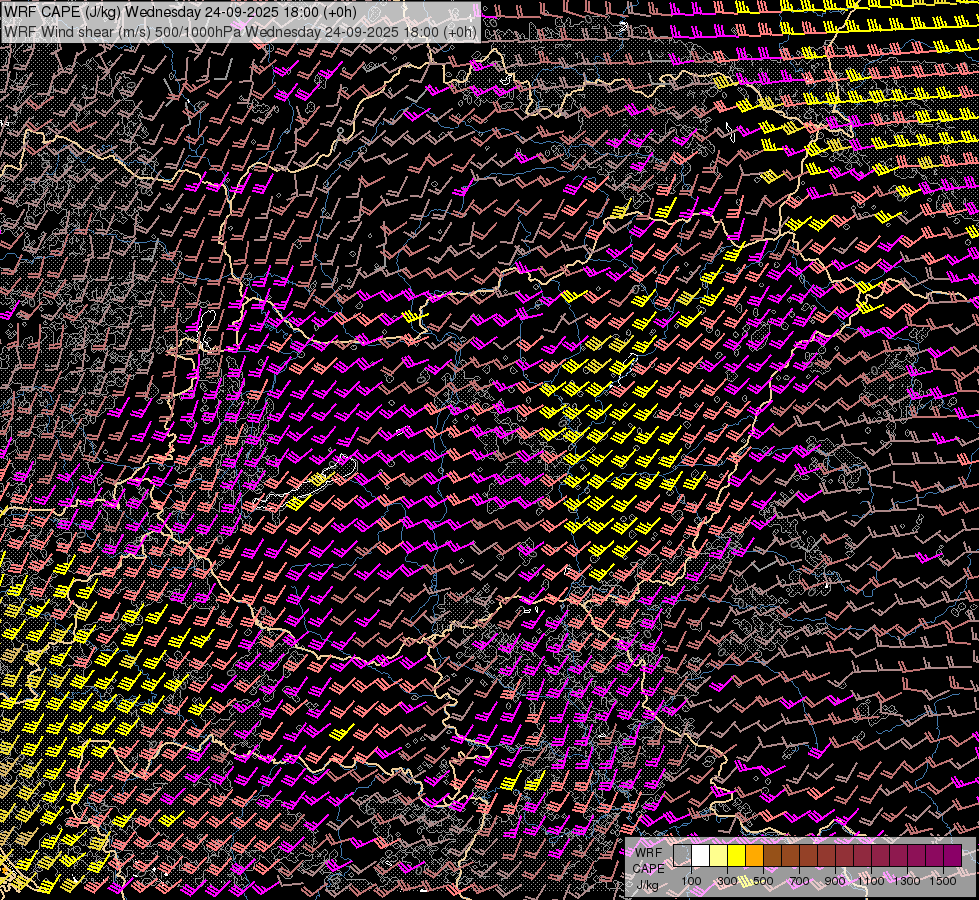Select the 900 value on the legend scale
The width and height of the screenshot is (979, 900).
tap(835, 881)
